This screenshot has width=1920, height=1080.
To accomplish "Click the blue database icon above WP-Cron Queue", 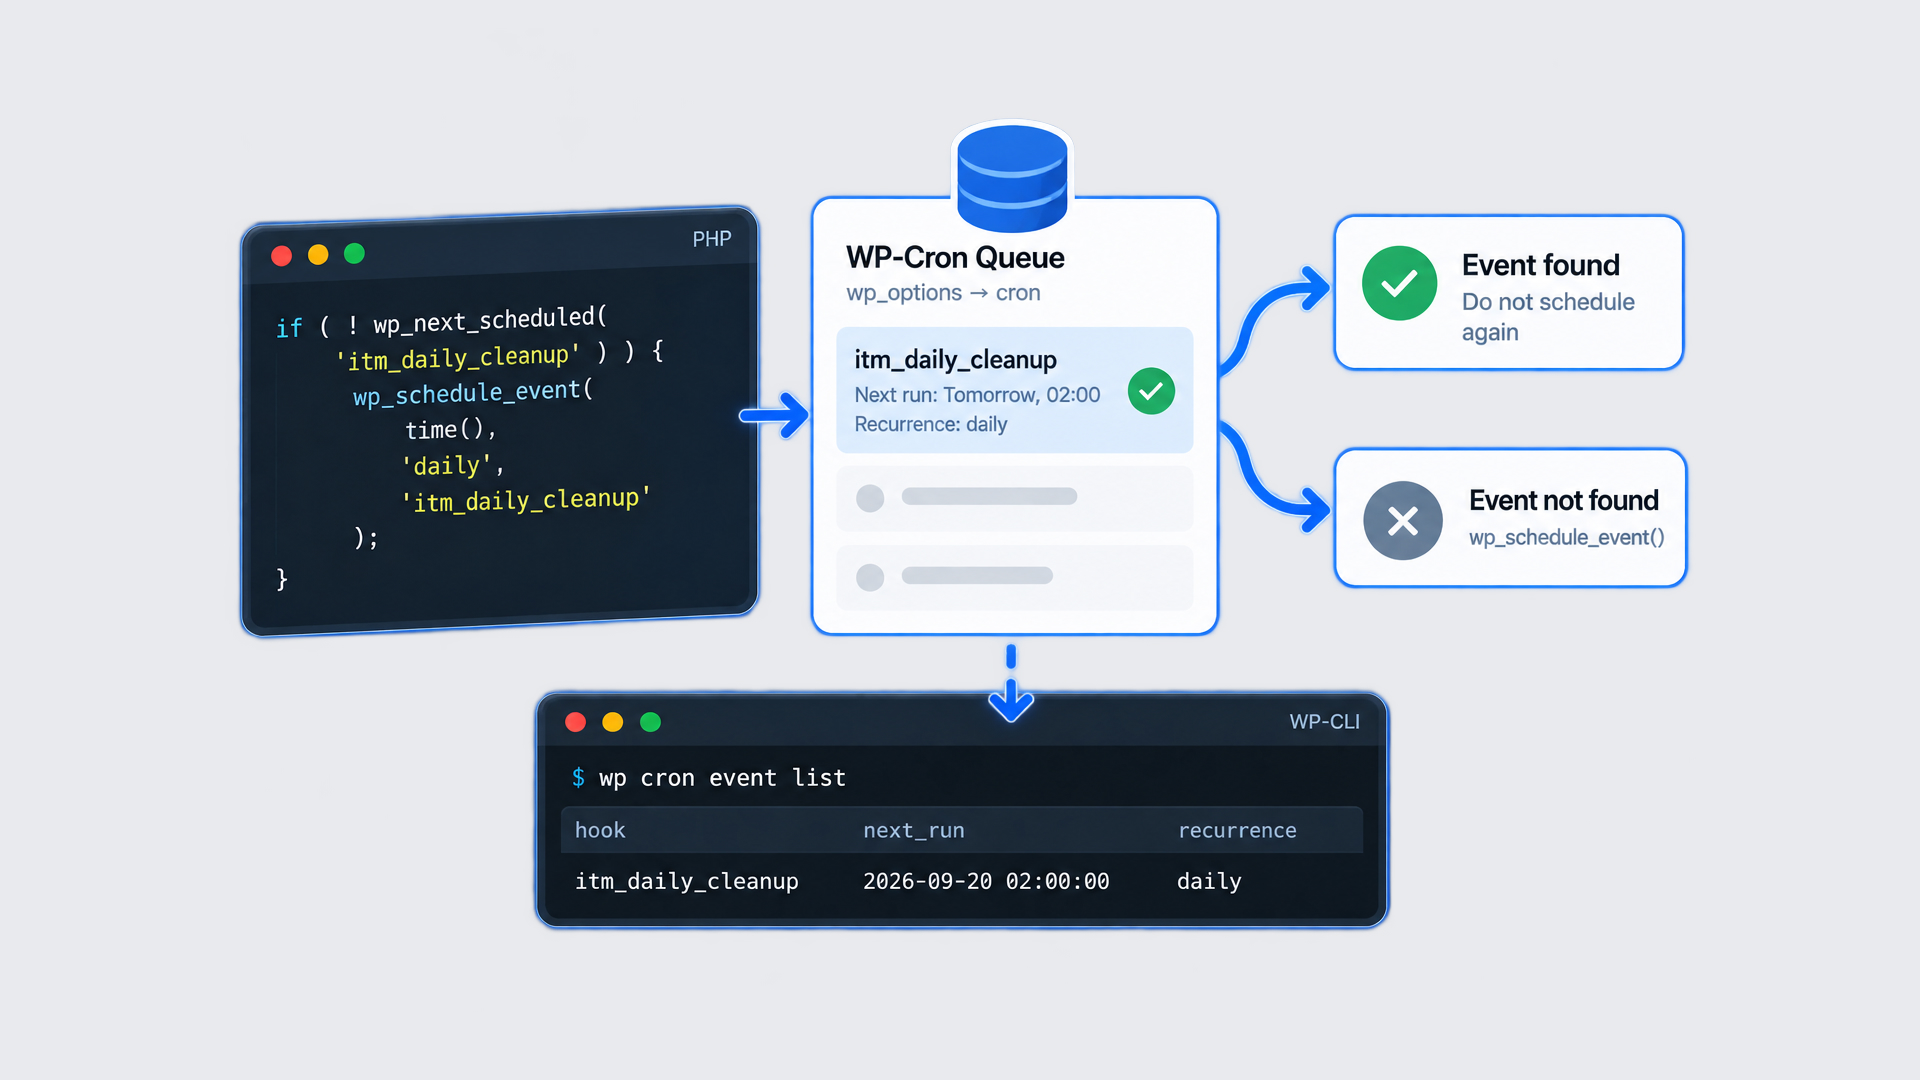I will click(x=1012, y=178).
